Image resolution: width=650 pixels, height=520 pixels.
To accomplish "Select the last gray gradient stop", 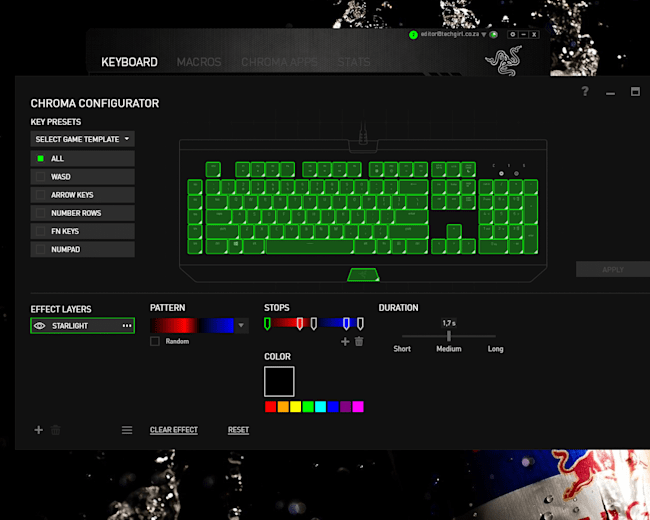I will pyautogui.click(x=360, y=323).
